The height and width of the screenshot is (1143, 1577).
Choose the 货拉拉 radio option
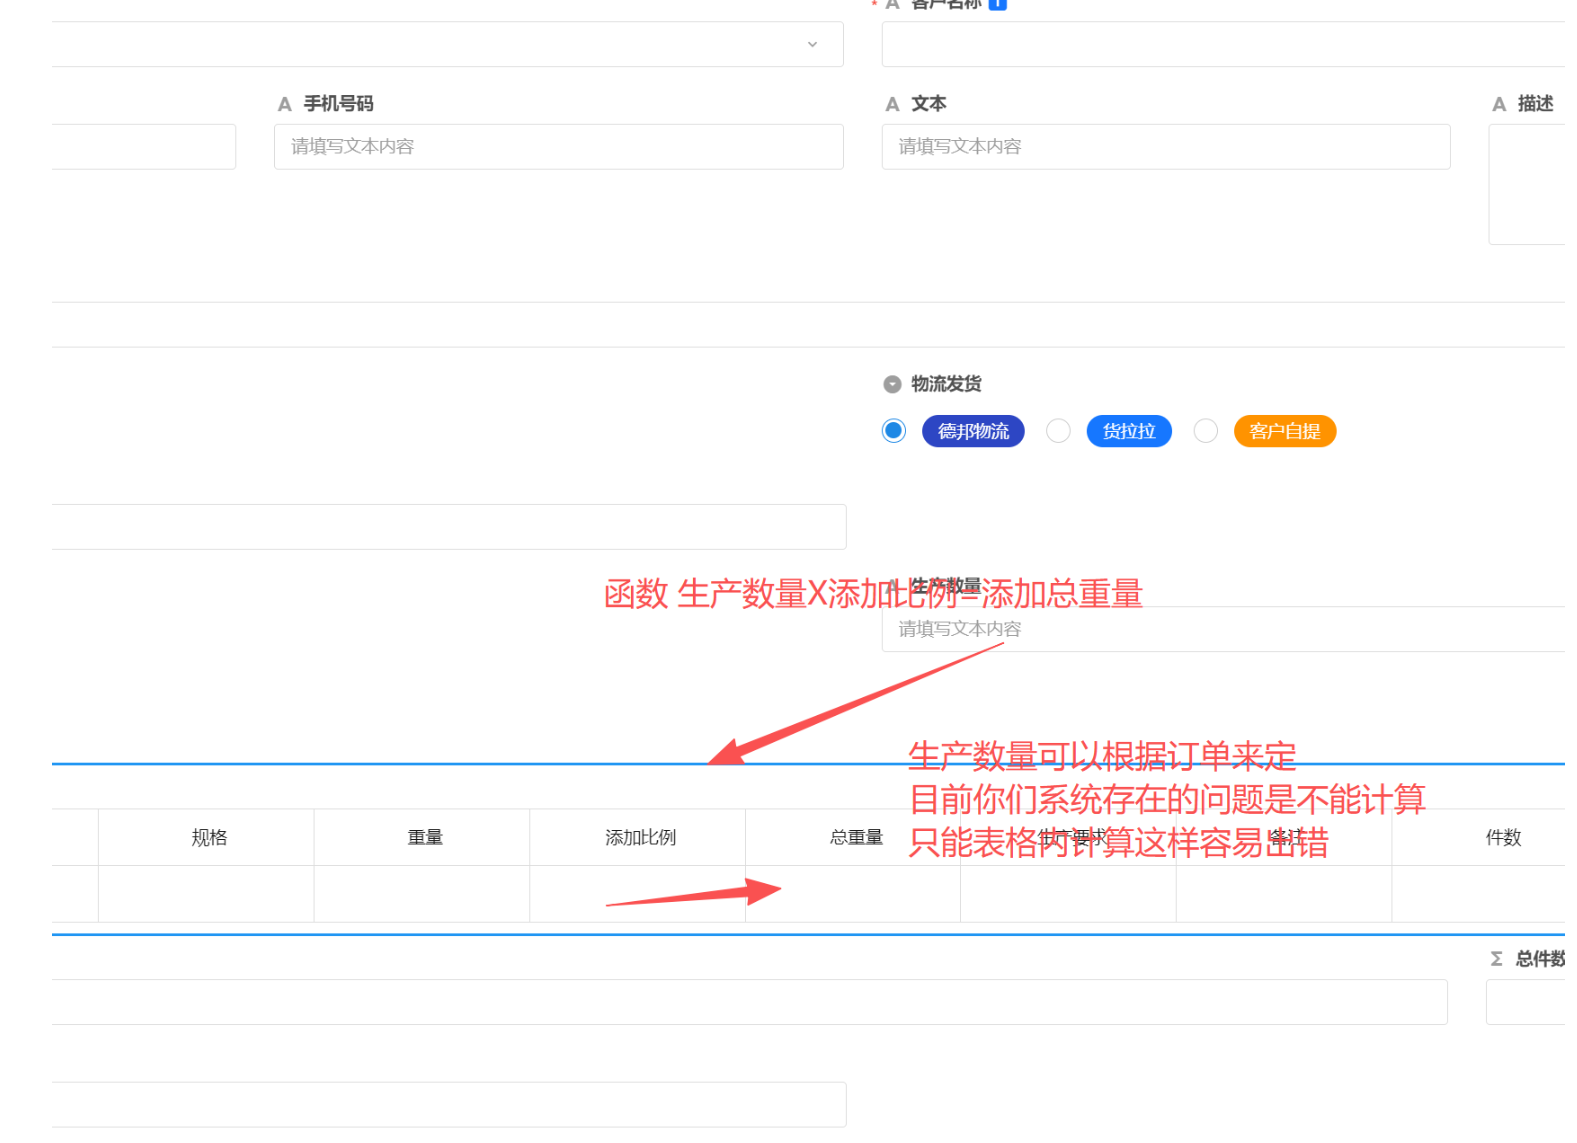click(x=1058, y=431)
